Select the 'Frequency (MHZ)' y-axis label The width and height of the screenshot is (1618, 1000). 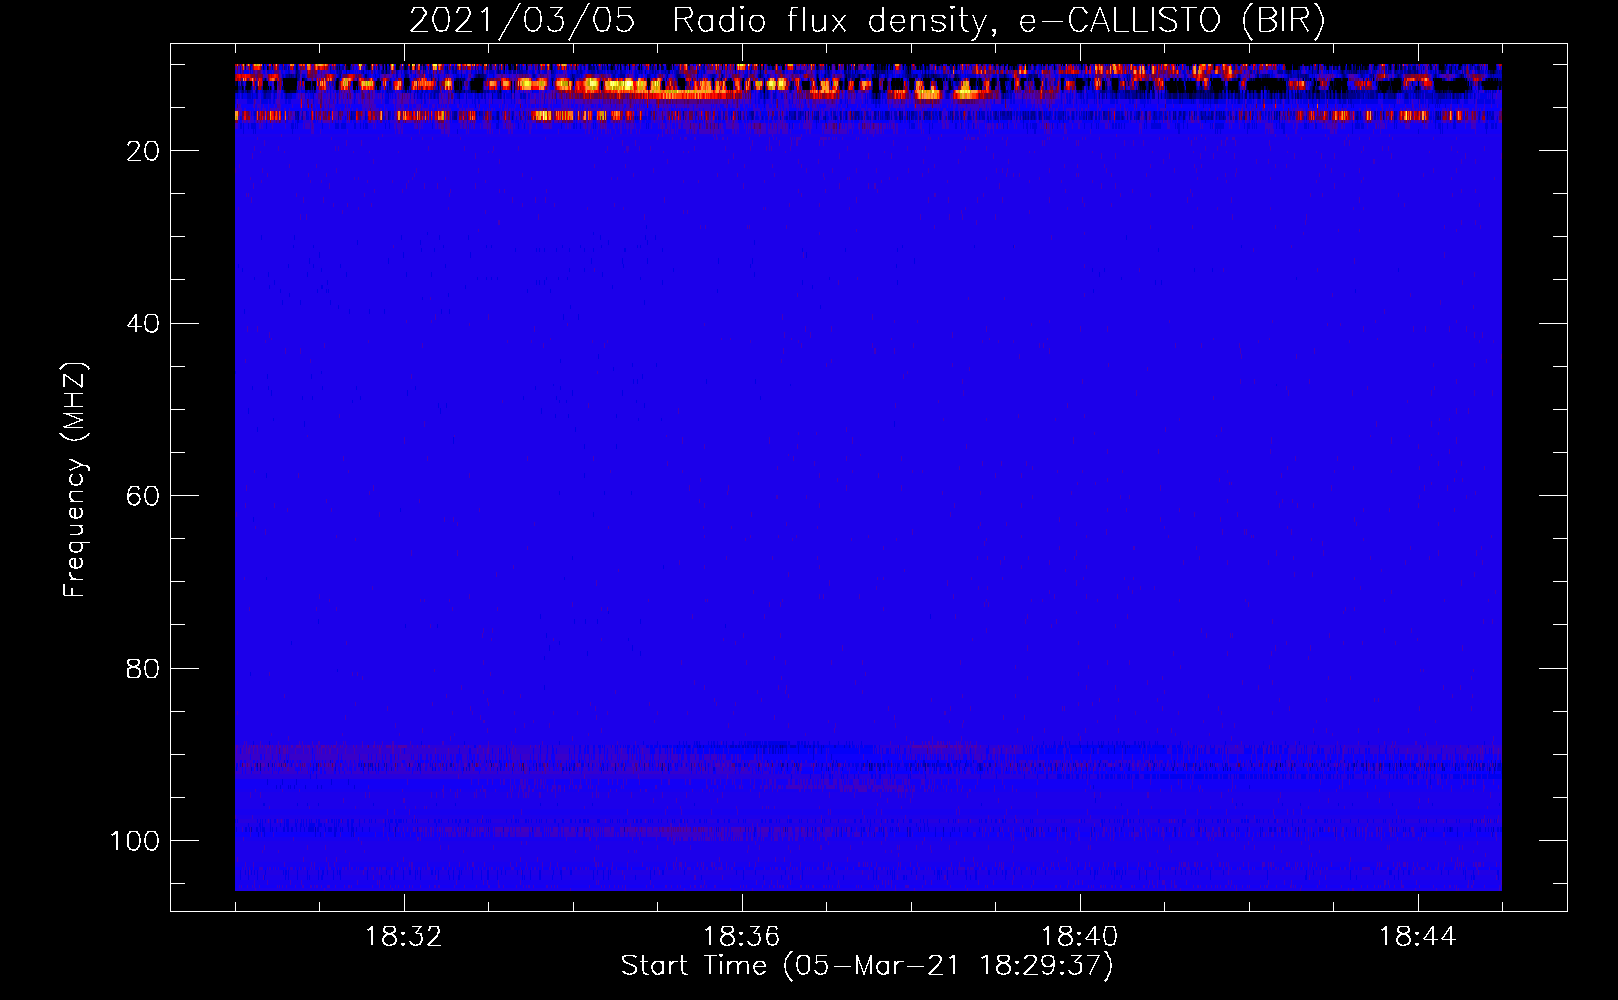coord(75,479)
